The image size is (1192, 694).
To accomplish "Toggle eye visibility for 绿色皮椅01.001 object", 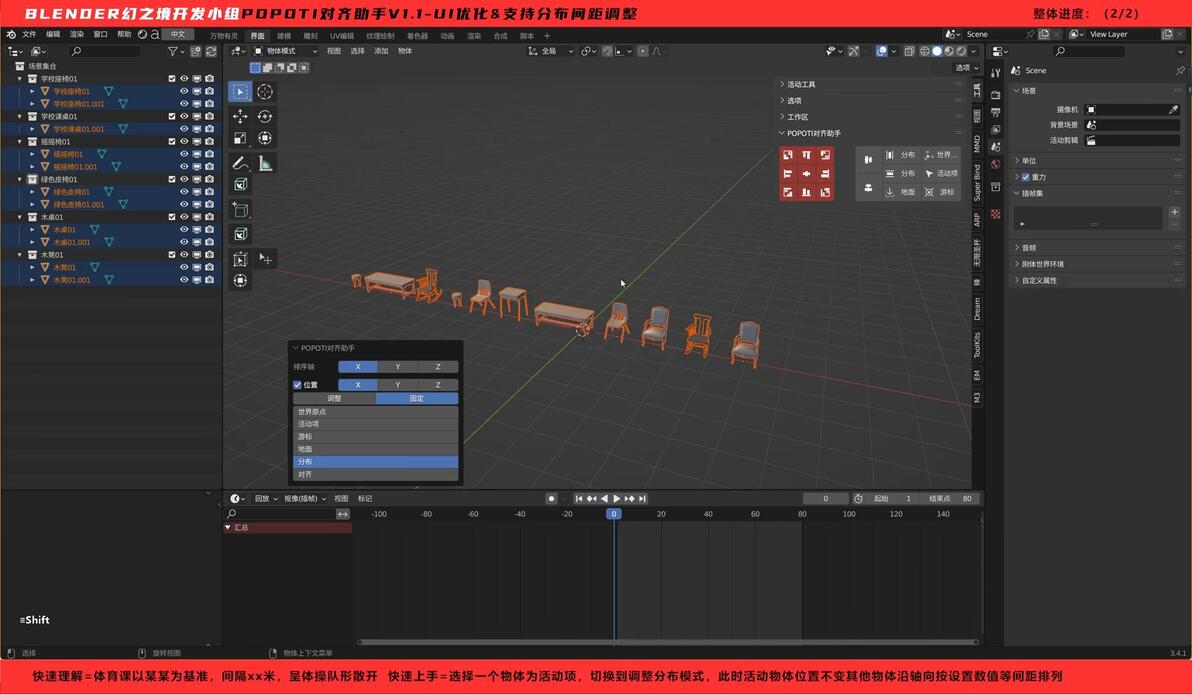I will 184,204.
